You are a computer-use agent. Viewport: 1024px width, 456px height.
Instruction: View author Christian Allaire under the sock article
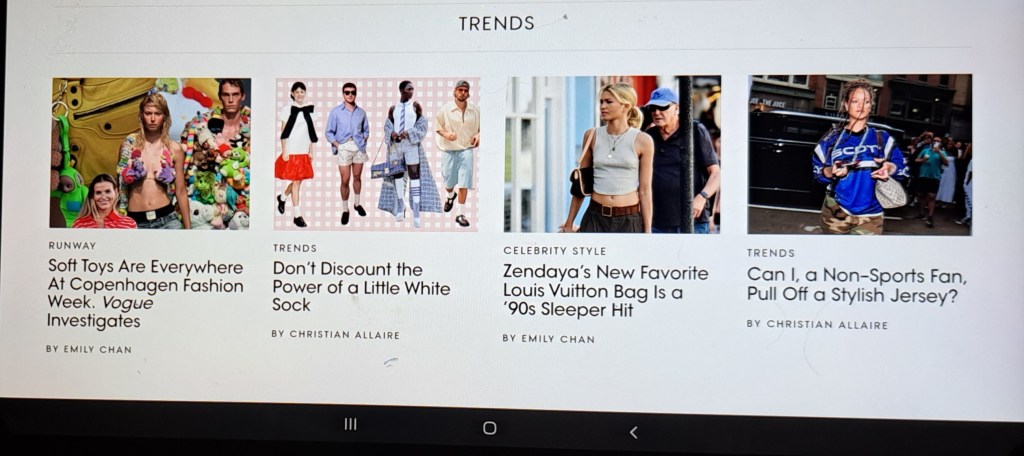point(336,334)
